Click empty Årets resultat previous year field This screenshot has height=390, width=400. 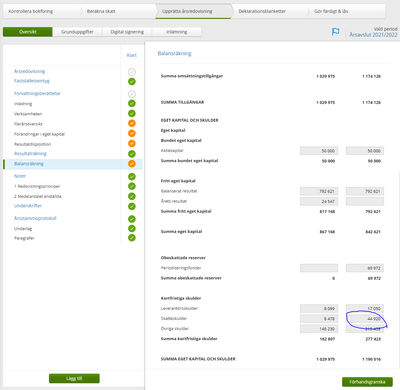tap(365, 201)
